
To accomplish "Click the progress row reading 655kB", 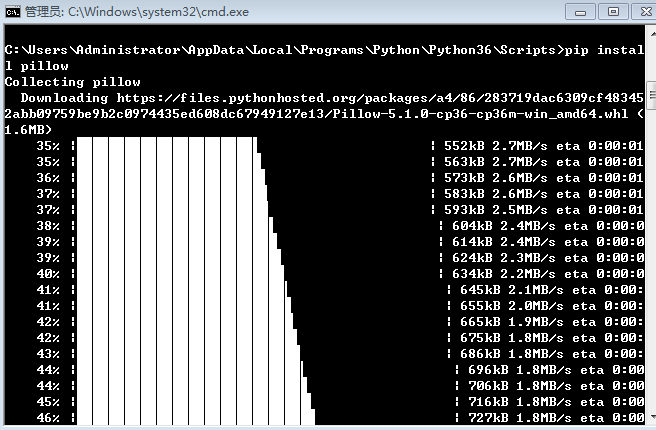I will click(340, 305).
